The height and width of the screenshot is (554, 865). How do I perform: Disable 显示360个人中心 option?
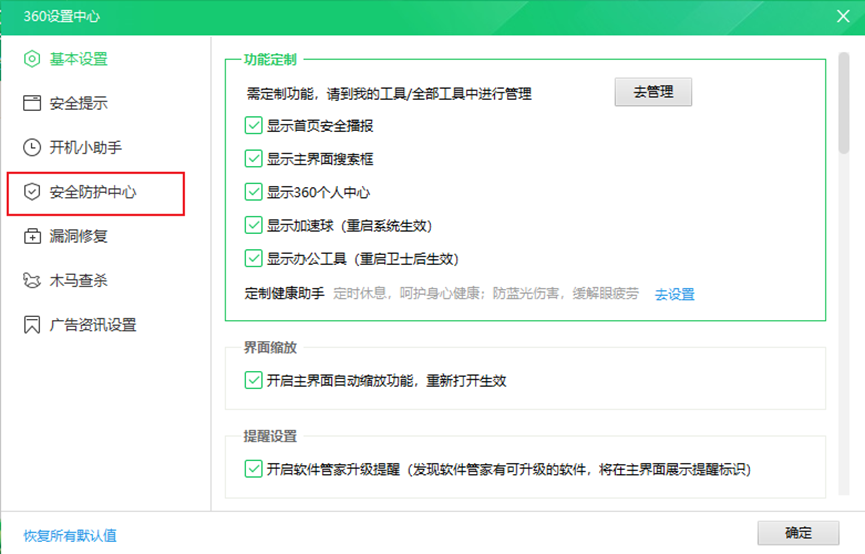253,192
